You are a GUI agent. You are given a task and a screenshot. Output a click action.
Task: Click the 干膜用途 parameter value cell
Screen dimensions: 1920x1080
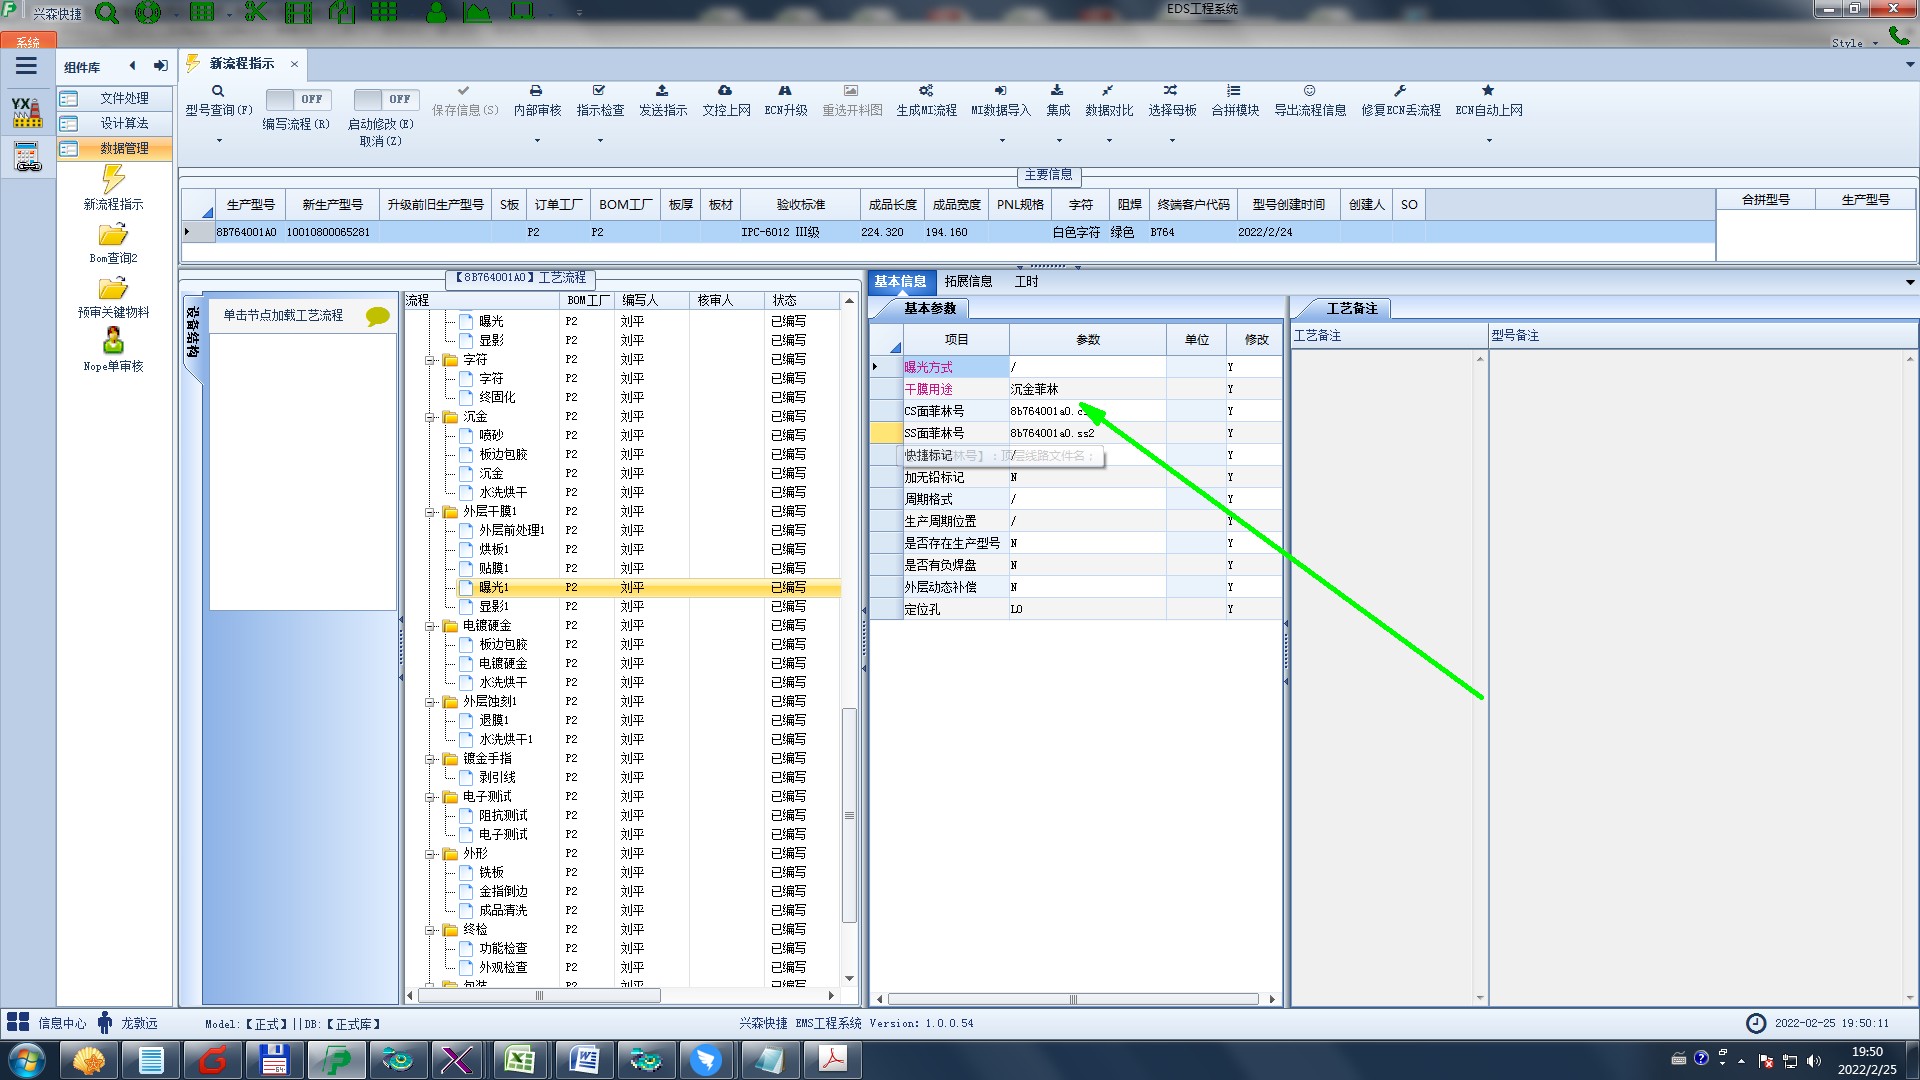[x=1087, y=389]
